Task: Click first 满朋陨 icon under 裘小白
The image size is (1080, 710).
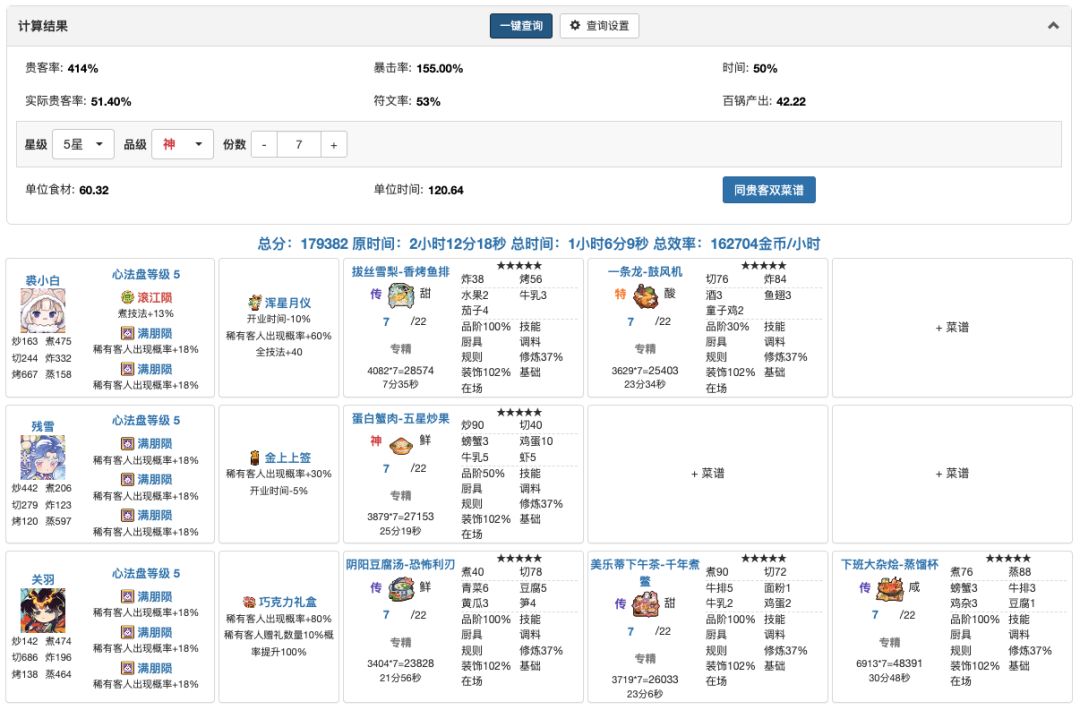Action: tap(127, 333)
